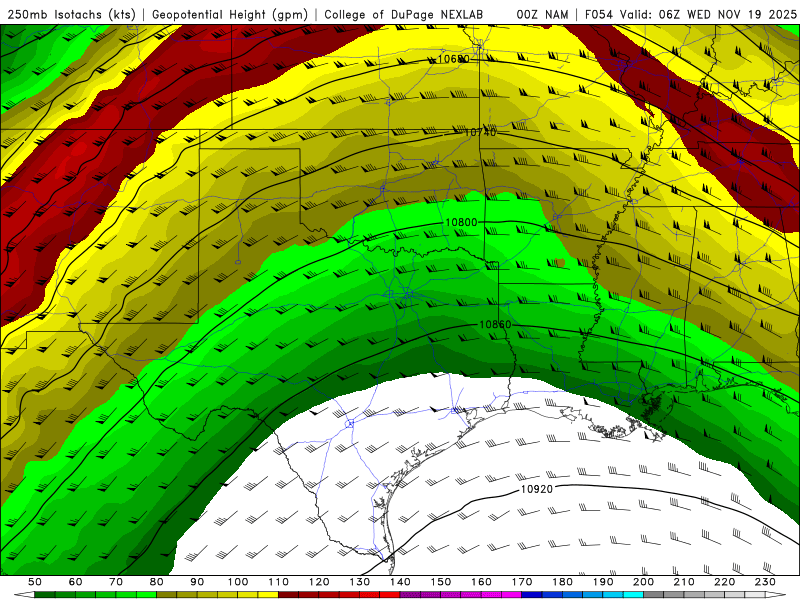Click the 200 value on the color scale
800x600 pixels.
click(643, 582)
